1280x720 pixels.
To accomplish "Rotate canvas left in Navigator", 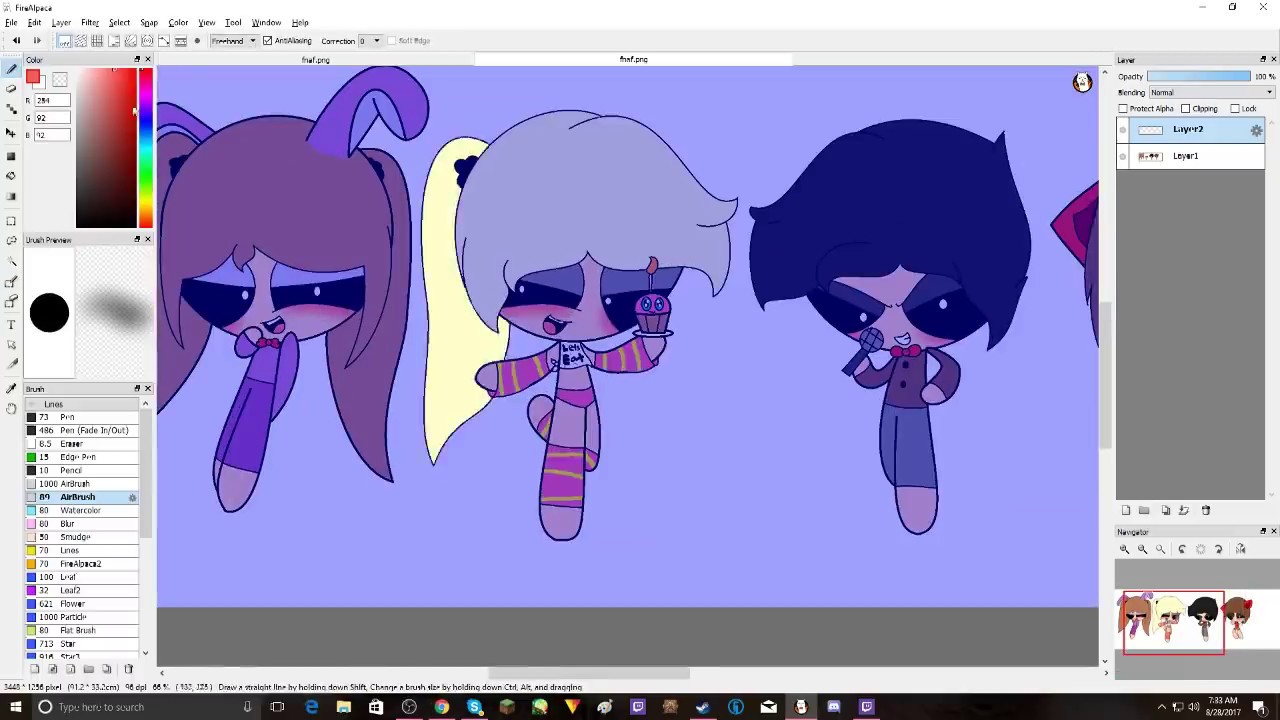I will click(1182, 549).
